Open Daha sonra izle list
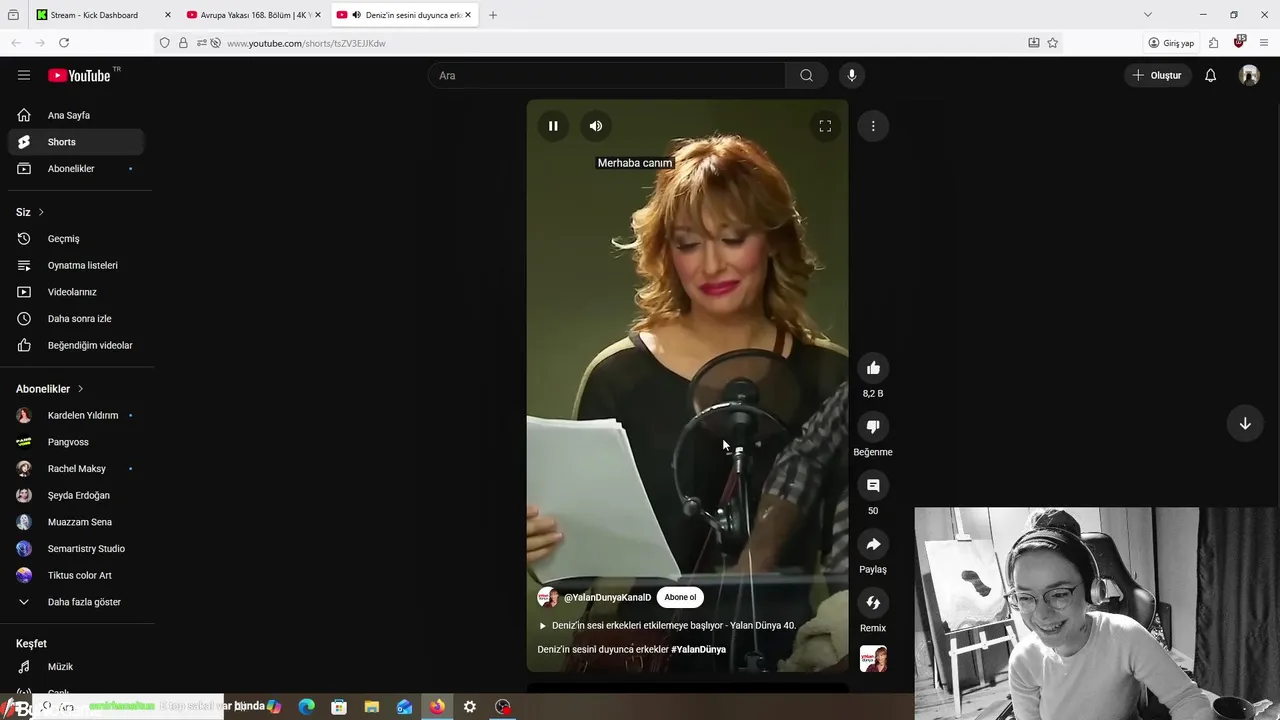This screenshot has width=1280, height=720. 76,318
